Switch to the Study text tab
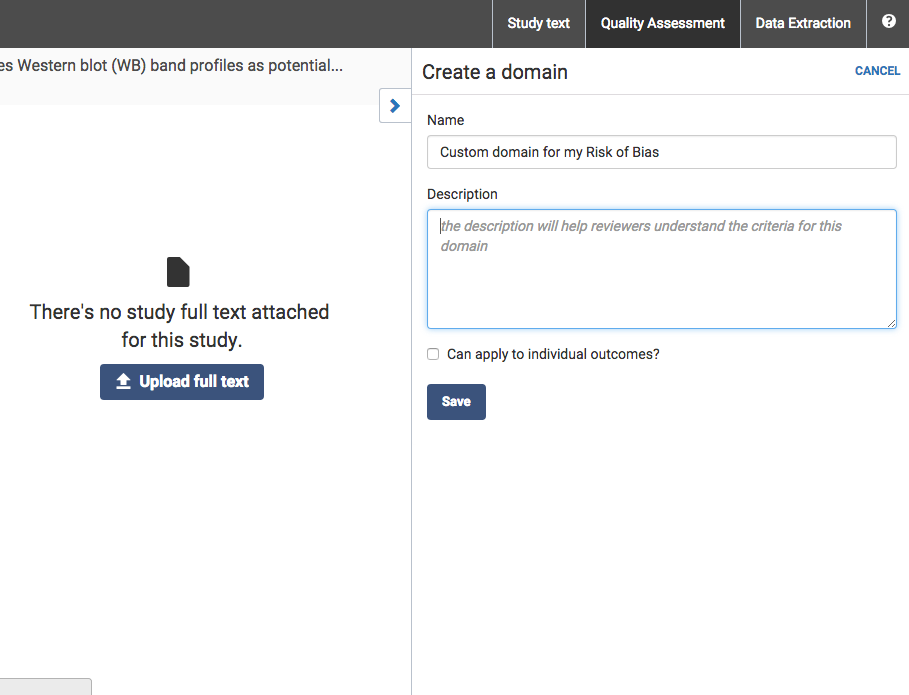 538,23
